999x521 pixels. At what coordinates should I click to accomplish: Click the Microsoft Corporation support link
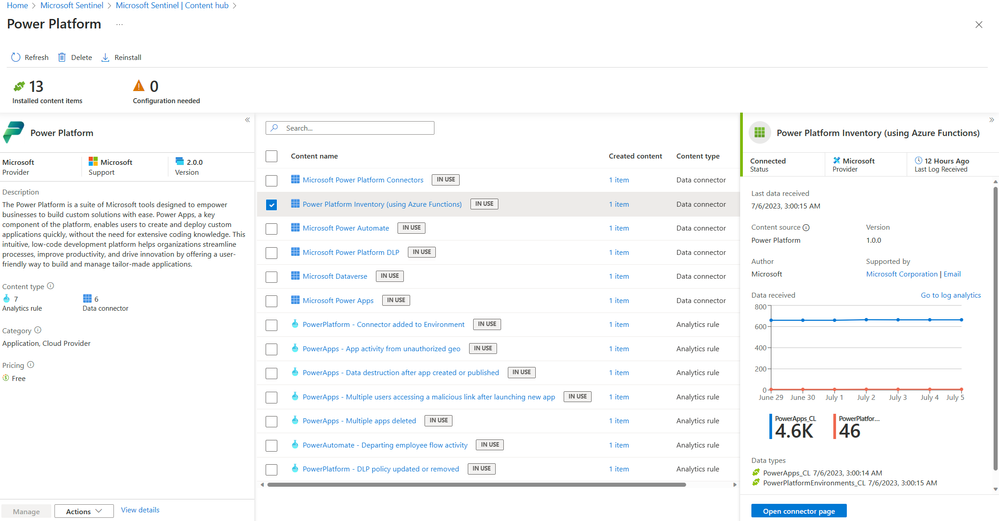(x=902, y=274)
